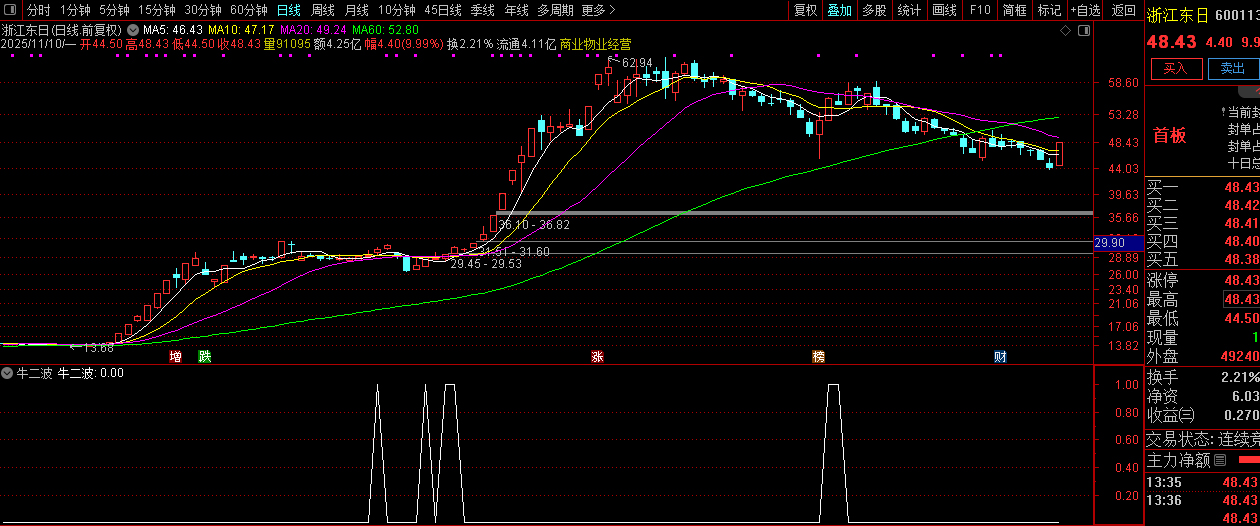This screenshot has height=526, width=1260.
Task: Switch to the 分时 chart period
Action: point(38,10)
